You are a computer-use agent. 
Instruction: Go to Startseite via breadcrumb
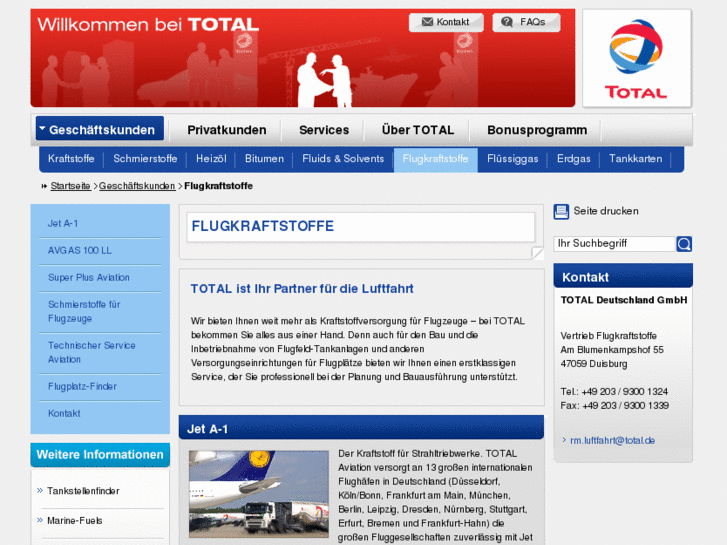point(70,186)
